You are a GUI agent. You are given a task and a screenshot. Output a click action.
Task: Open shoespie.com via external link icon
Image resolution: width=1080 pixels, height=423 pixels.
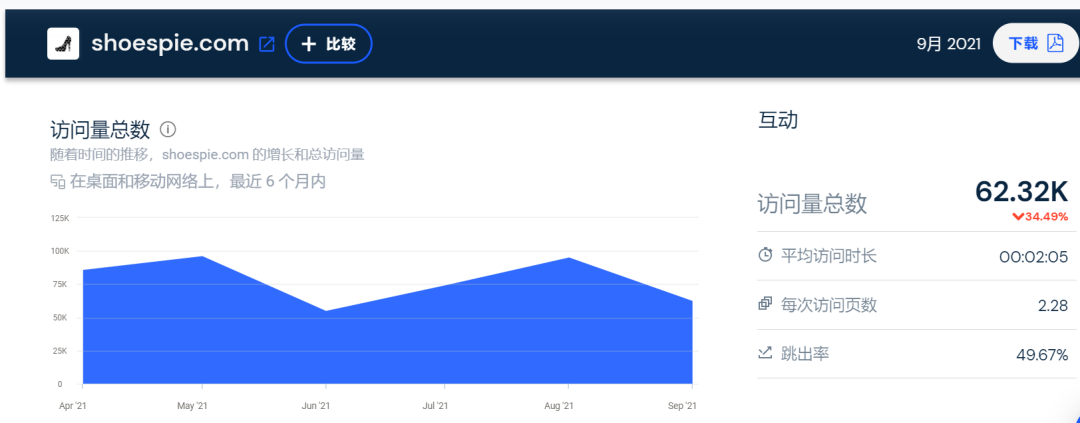click(x=267, y=44)
